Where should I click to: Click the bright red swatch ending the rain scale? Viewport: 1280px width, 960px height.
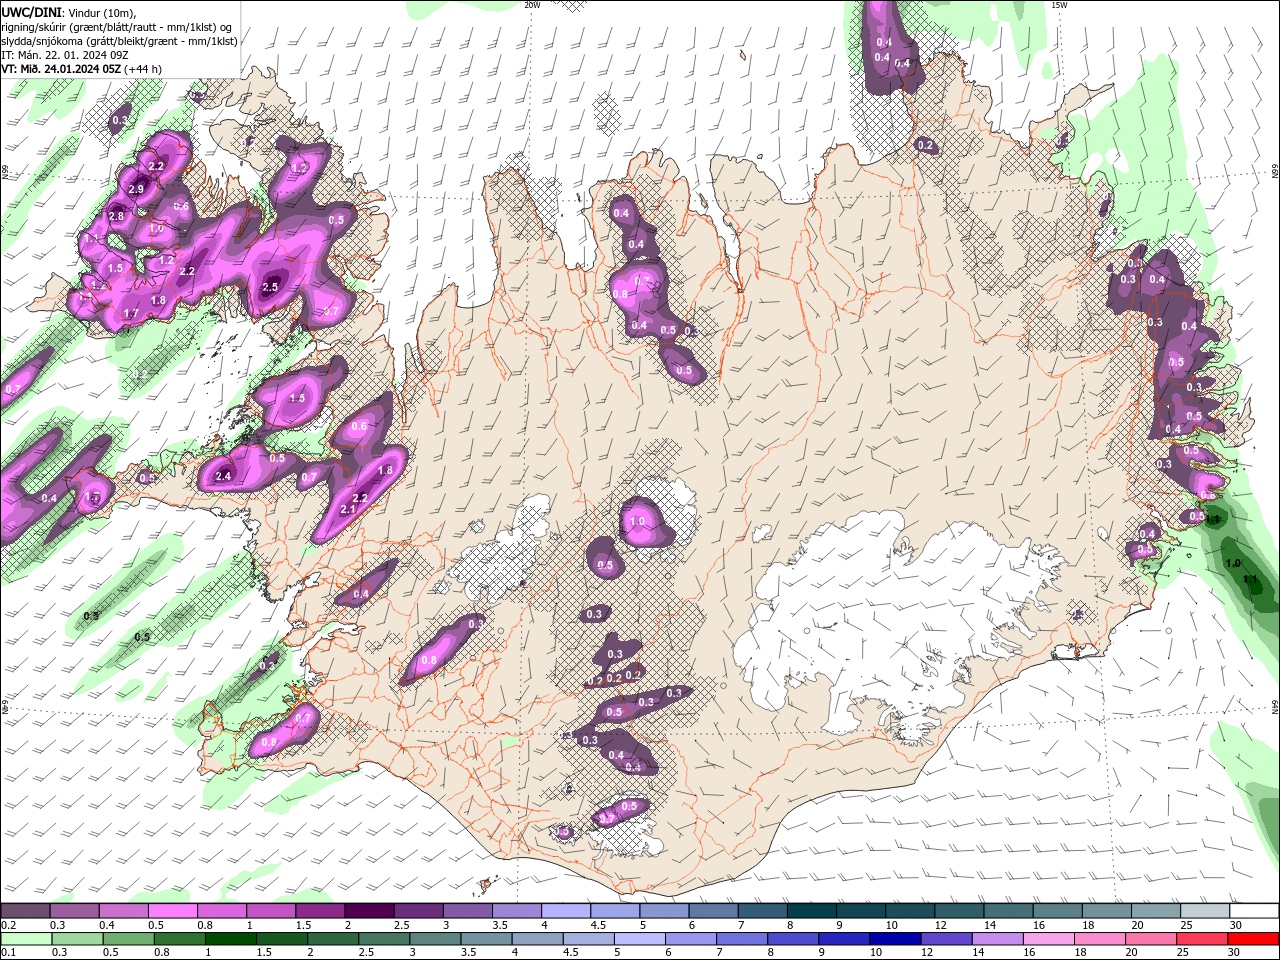(1254, 939)
